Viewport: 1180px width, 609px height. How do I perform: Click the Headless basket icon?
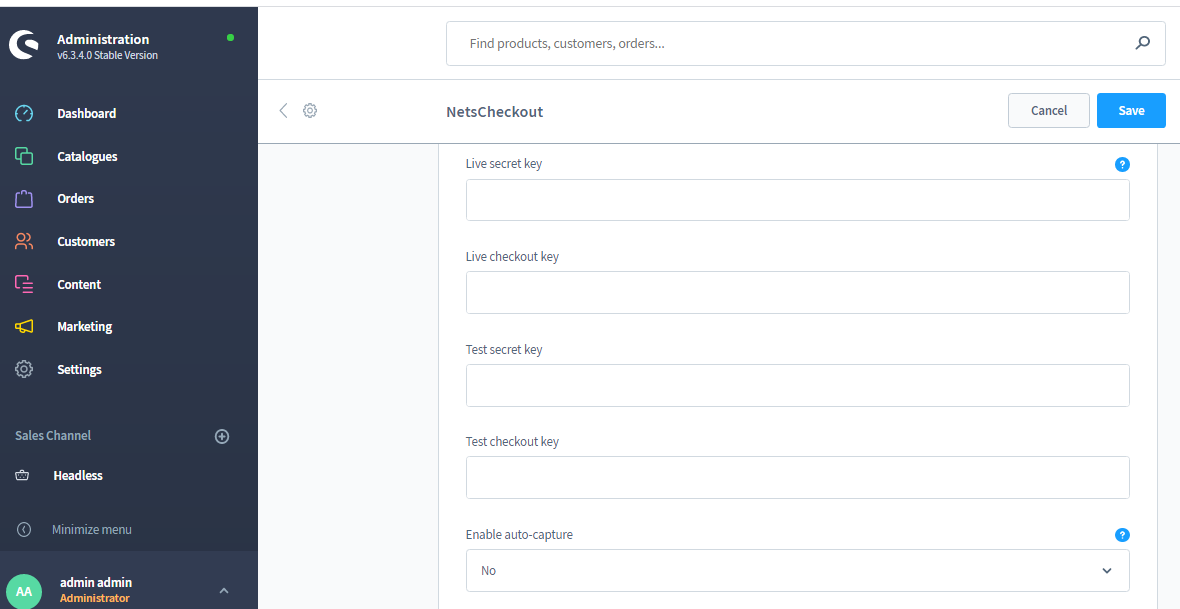[x=23, y=476]
